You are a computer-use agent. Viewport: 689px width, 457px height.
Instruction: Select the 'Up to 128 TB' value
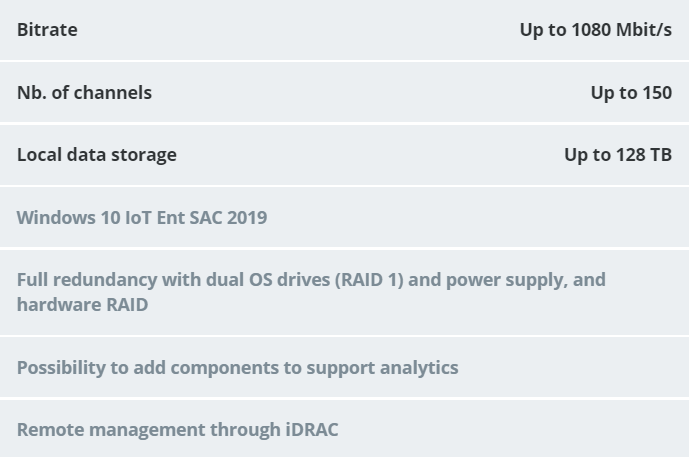click(617, 154)
